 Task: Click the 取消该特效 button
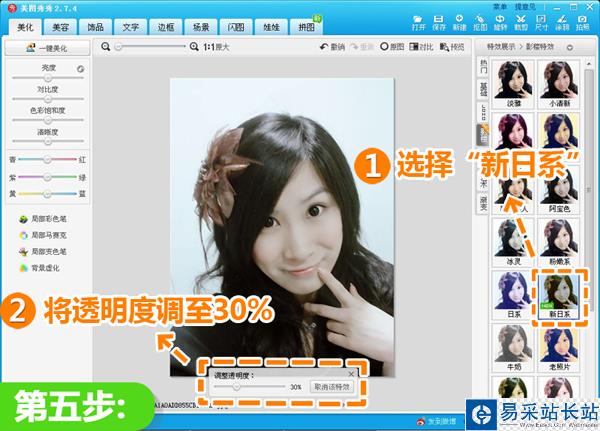[331, 387]
